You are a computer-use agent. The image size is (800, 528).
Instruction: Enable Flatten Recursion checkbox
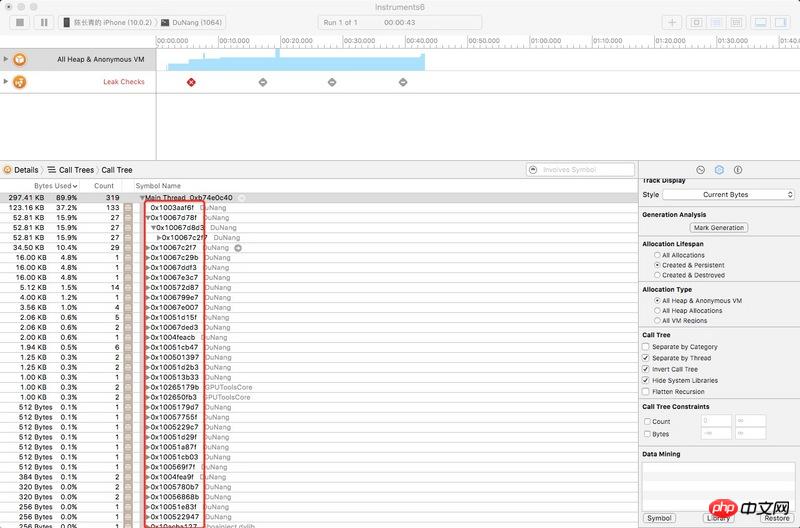coord(646,392)
